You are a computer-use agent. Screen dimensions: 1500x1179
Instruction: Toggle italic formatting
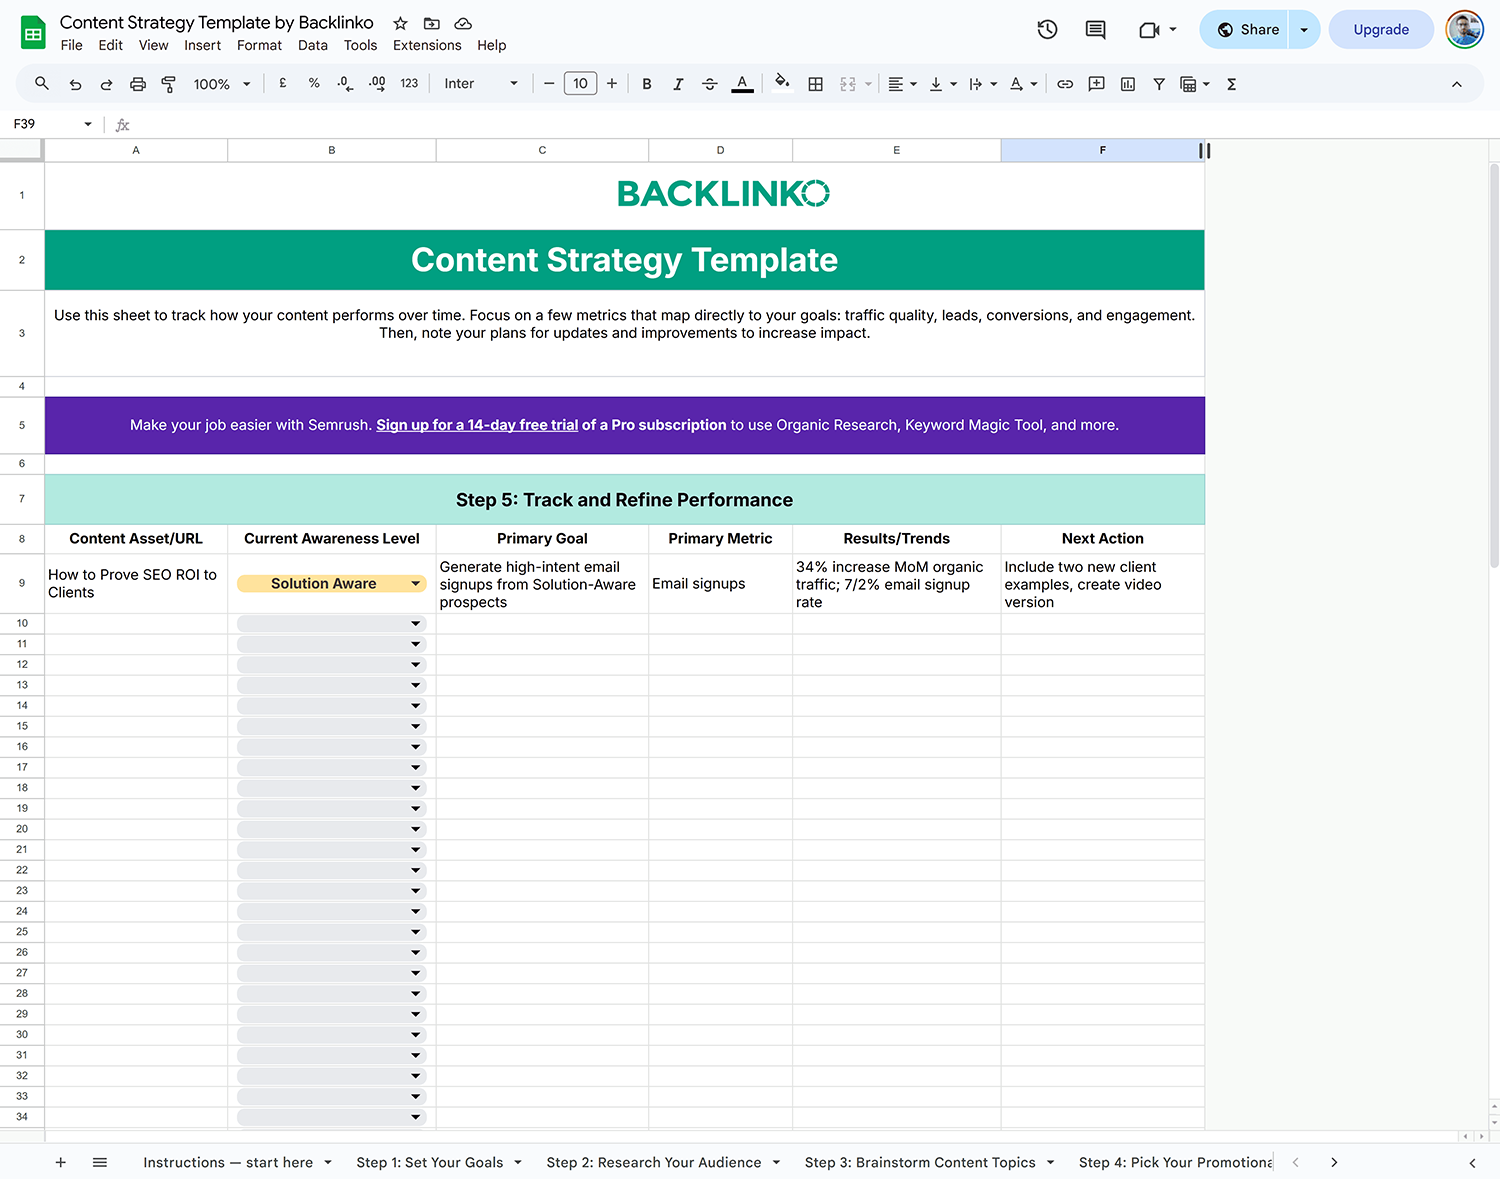[678, 85]
